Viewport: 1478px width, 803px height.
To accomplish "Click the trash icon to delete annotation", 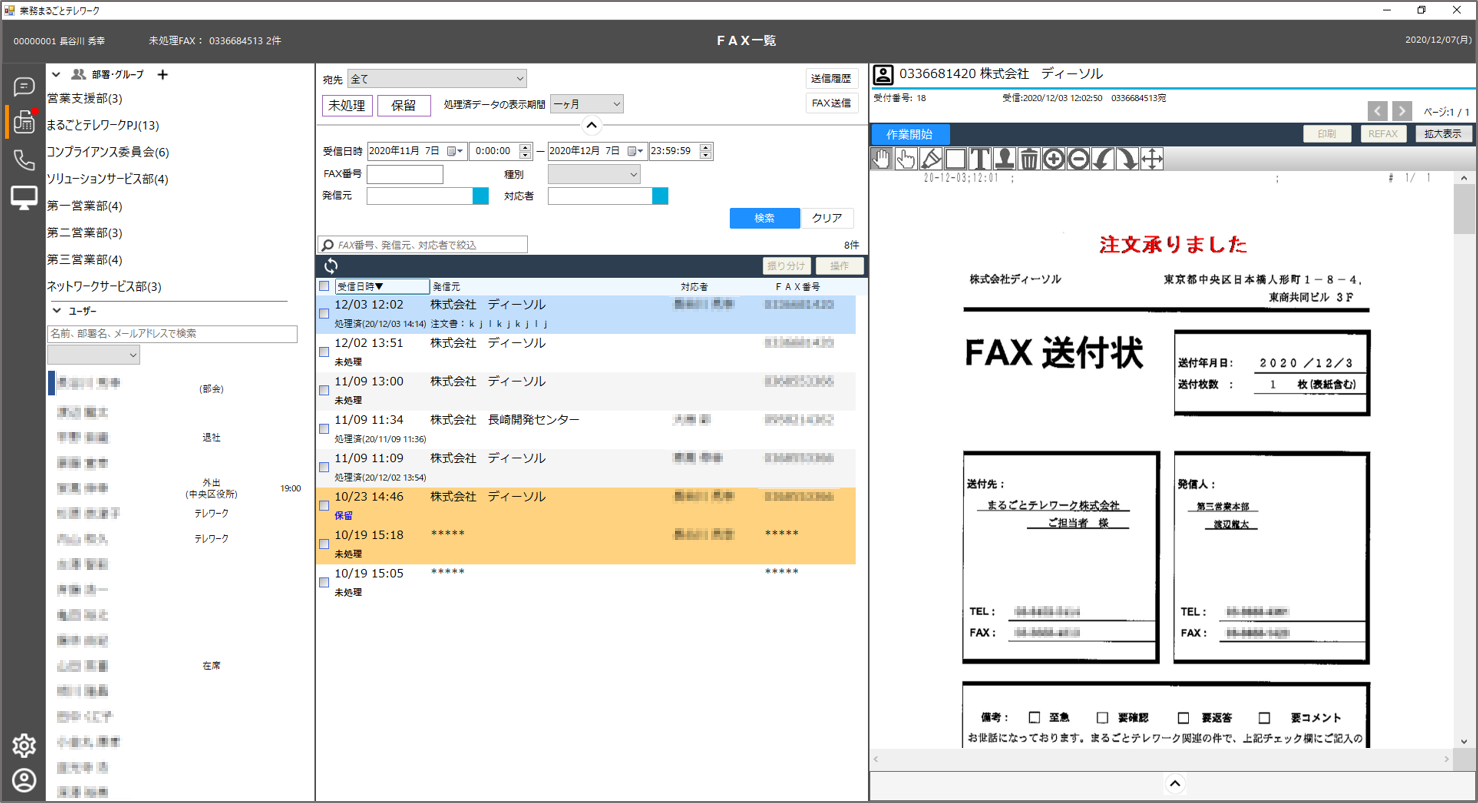I will (1028, 158).
